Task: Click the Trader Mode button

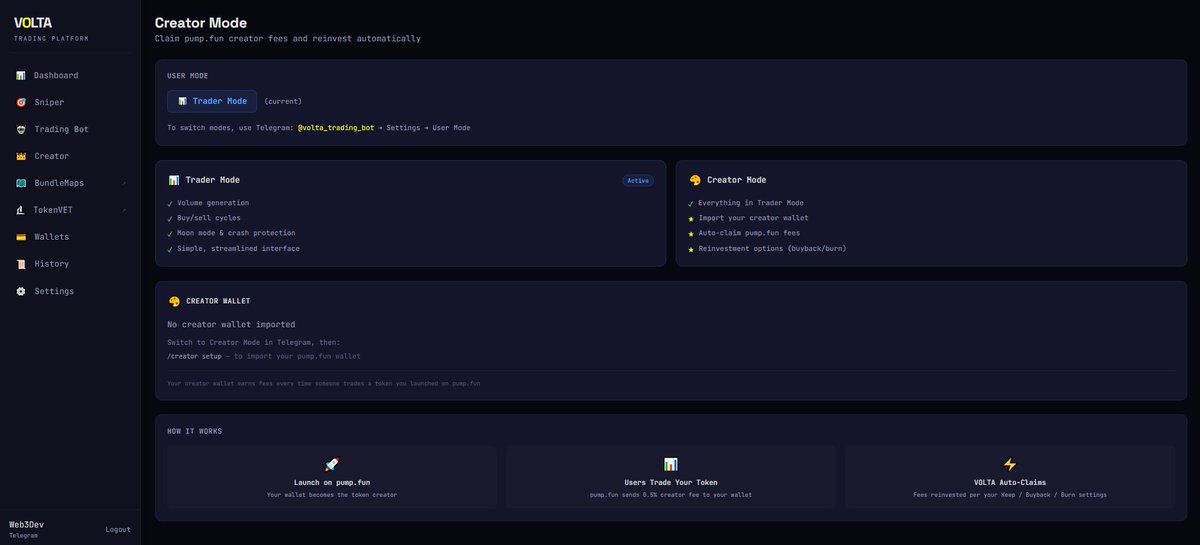Action: click(x=212, y=101)
